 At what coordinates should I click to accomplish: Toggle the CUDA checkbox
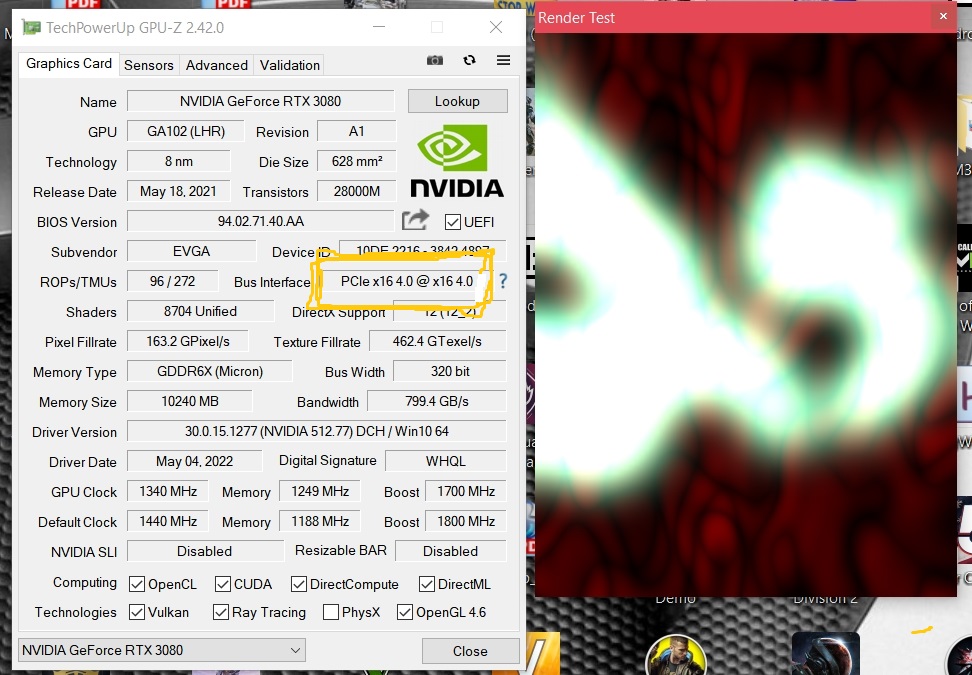tap(223, 584)
